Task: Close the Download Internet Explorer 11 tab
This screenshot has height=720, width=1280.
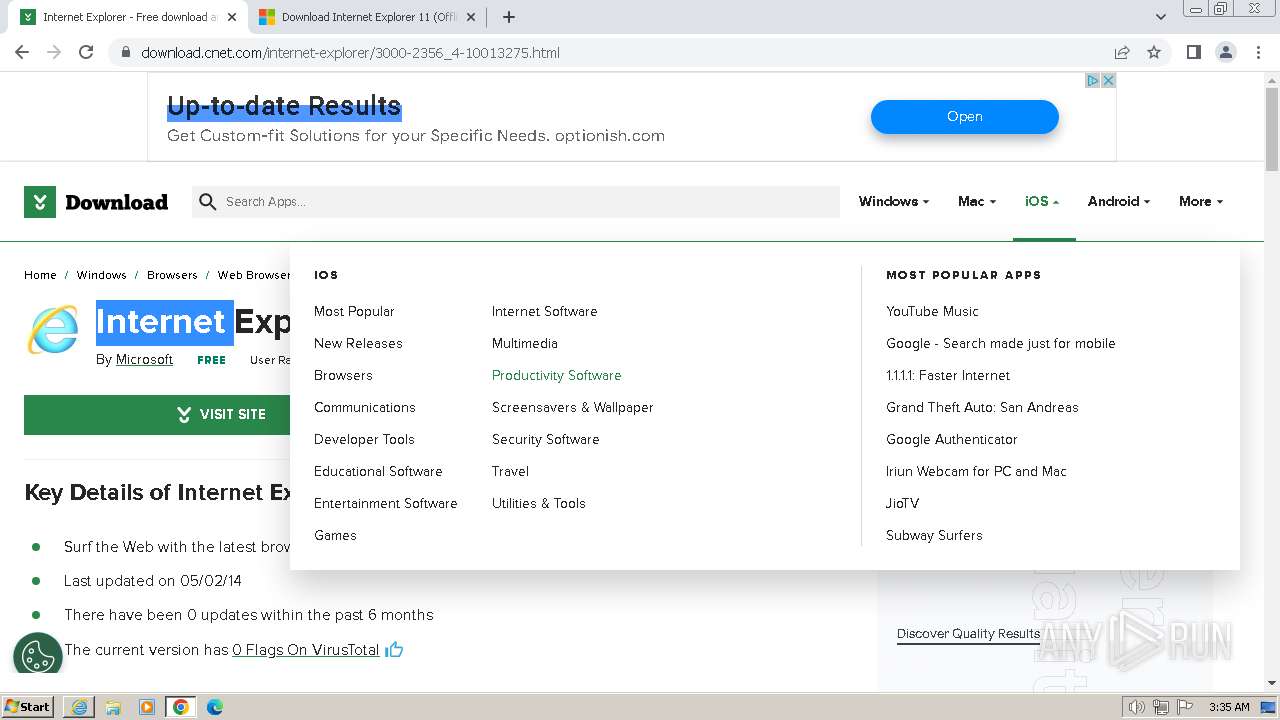Action: pos(471,17)
